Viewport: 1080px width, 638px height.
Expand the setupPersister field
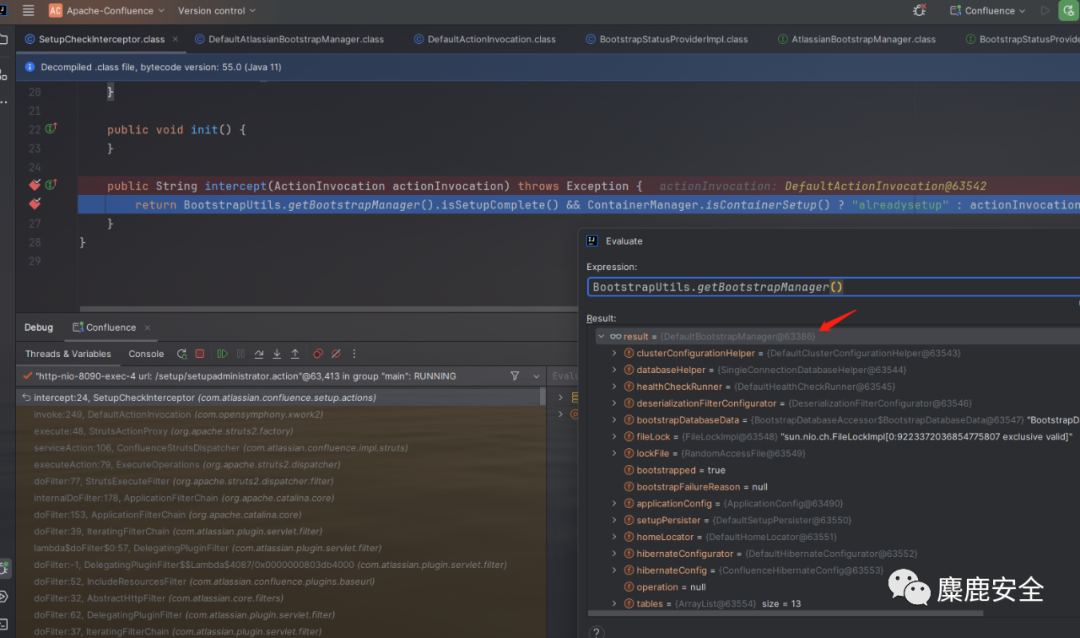pyautogui.click(x=614, y=520)
